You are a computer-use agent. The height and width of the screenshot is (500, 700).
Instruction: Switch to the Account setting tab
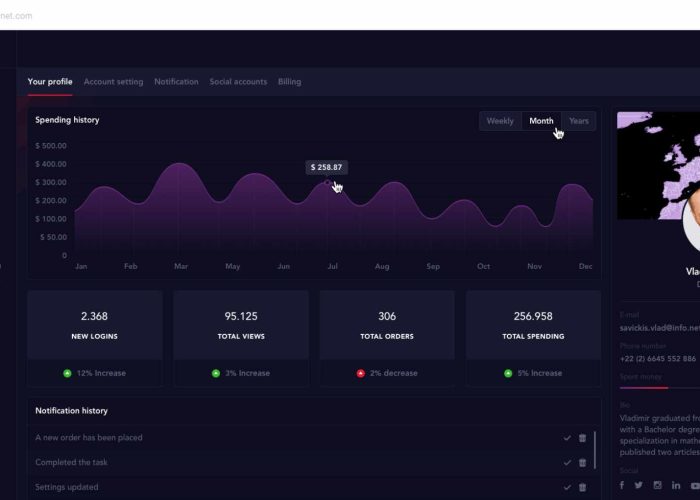tap(113, 82)
